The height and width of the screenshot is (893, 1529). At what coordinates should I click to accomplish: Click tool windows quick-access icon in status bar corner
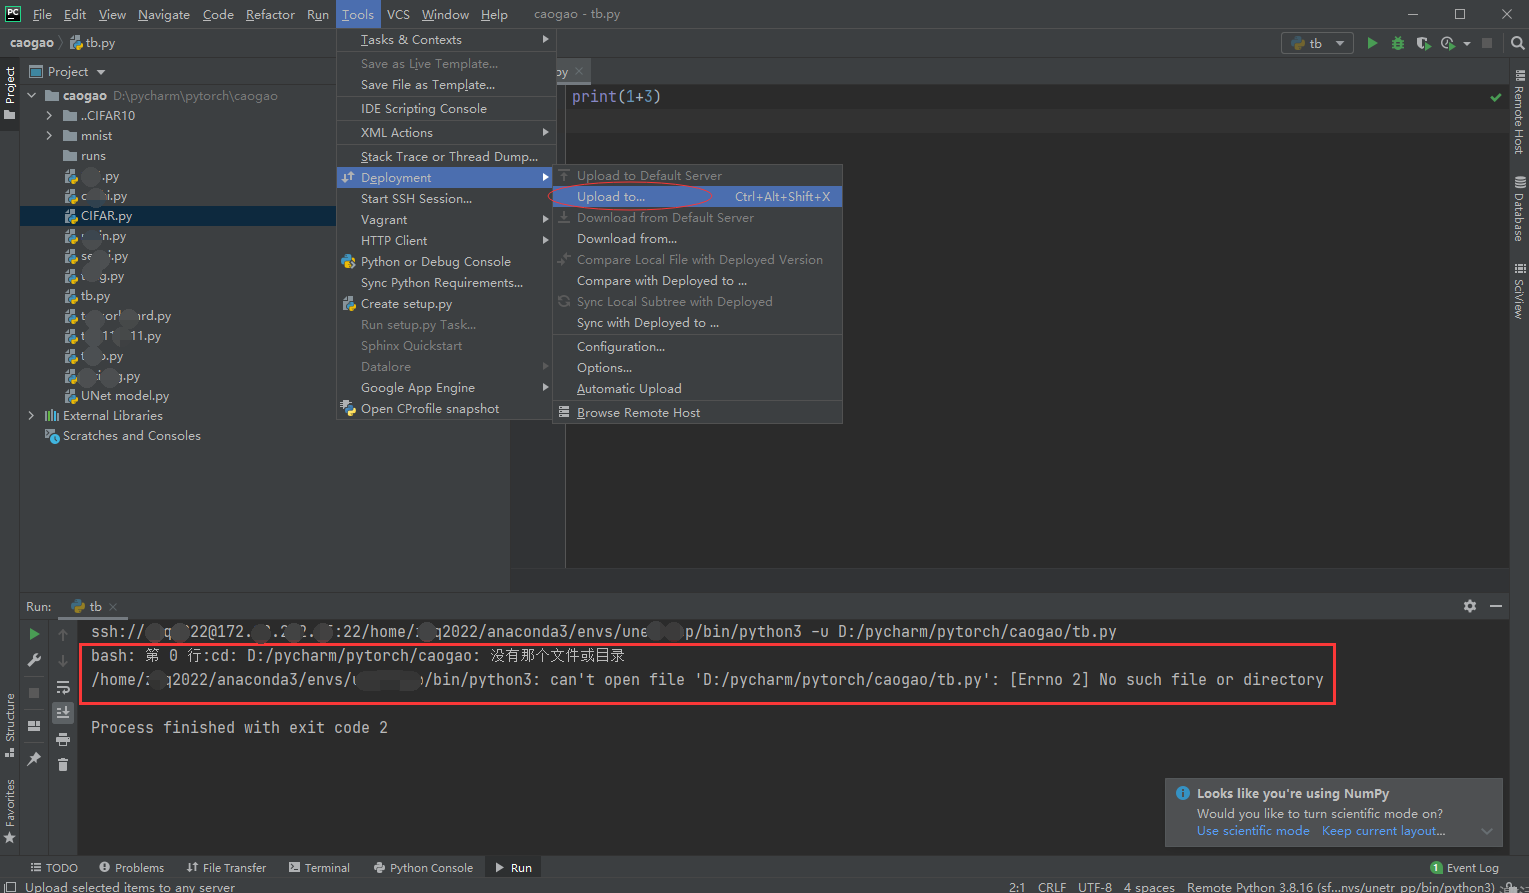(x=10, y=887)
